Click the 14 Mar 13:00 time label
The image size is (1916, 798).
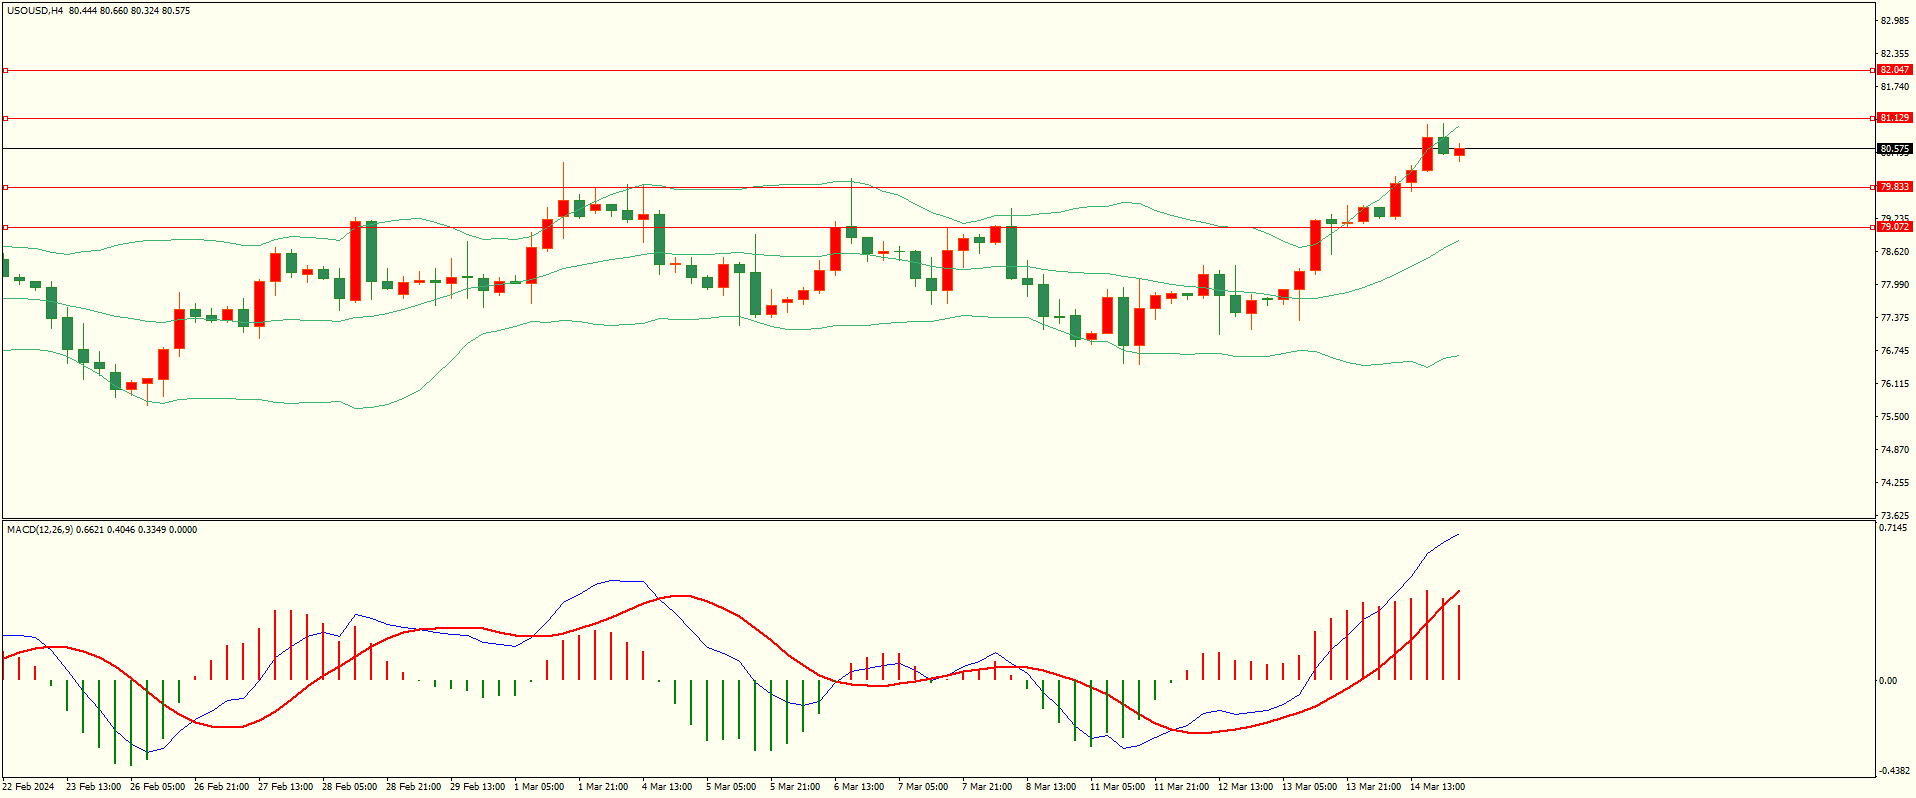point(1437,787)
